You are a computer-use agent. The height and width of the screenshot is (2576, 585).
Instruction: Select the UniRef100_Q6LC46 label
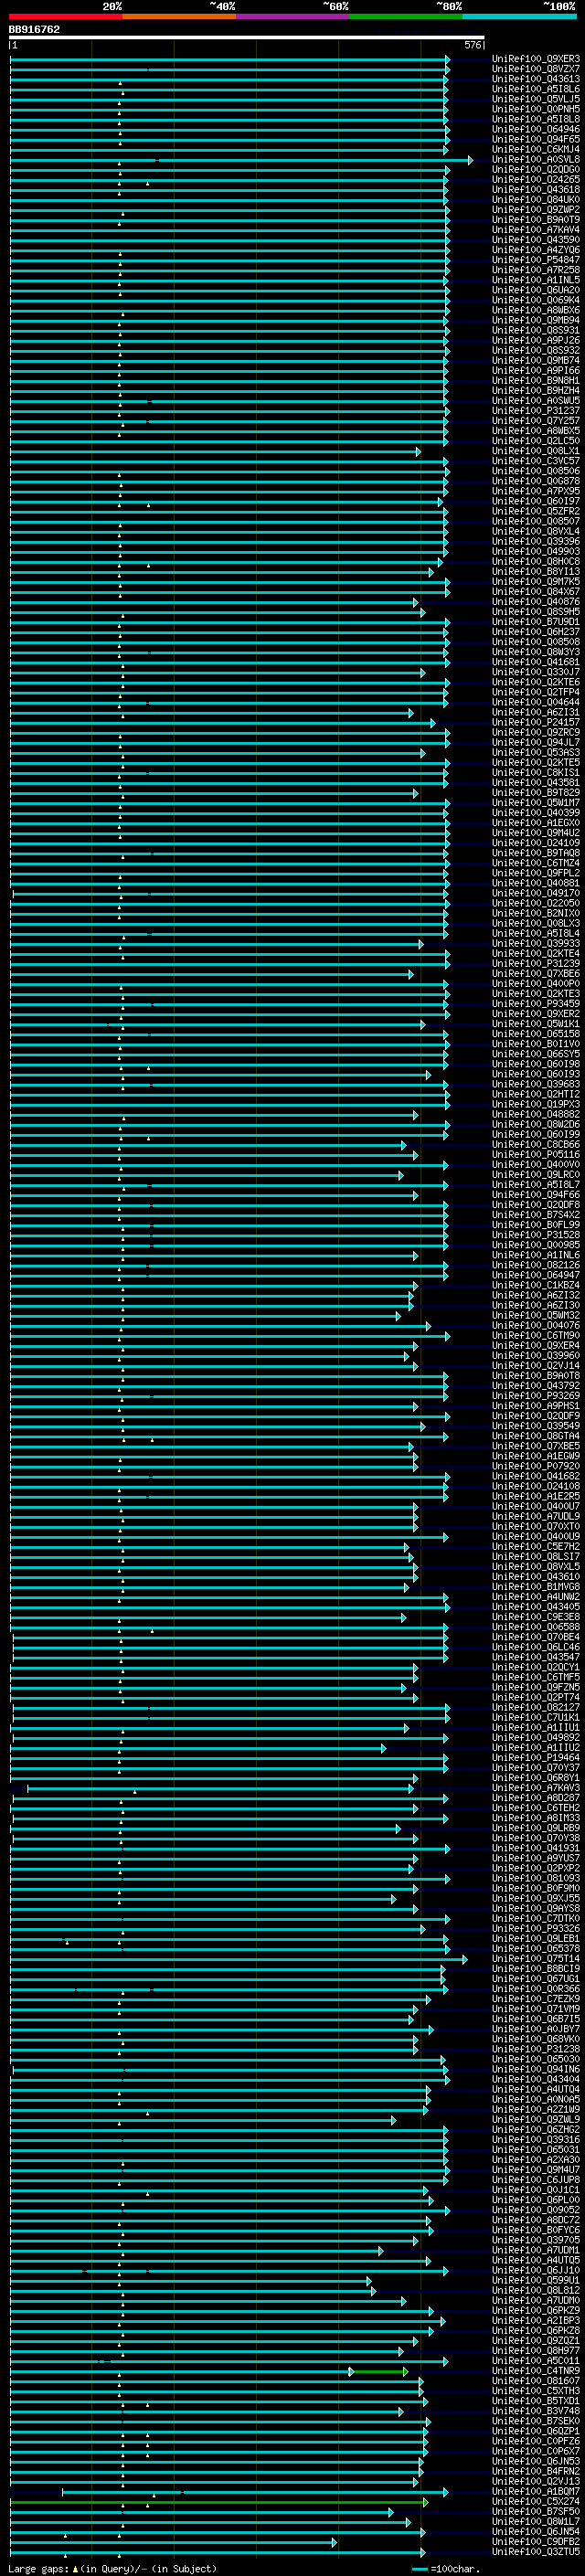536,1647
